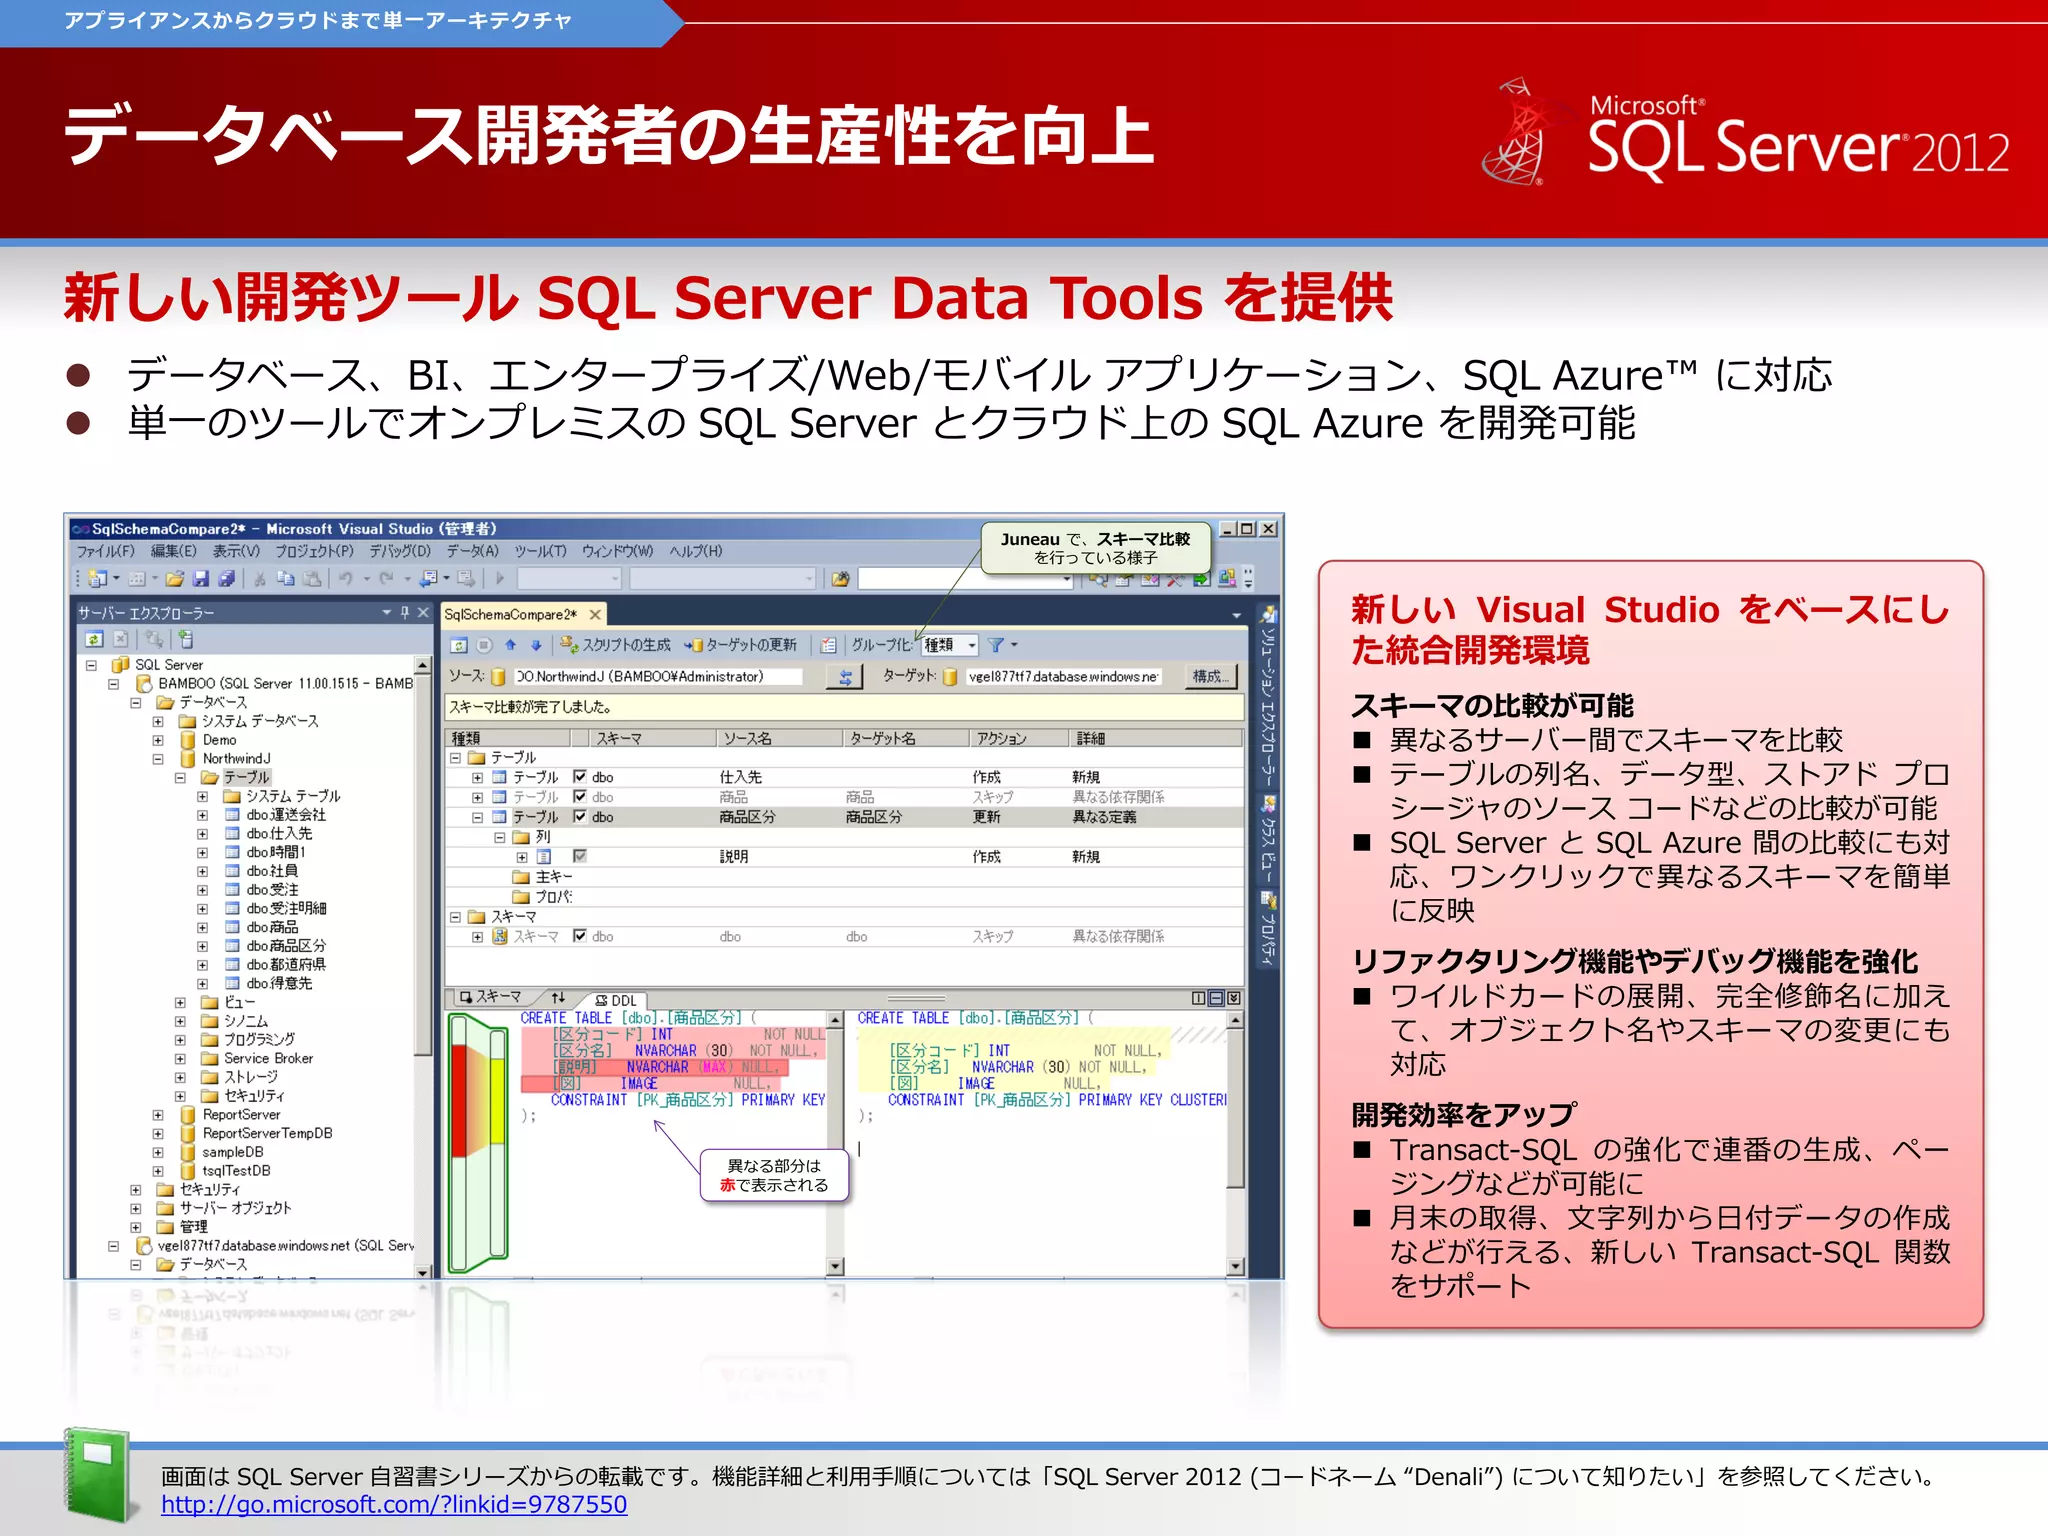Toggle checkbox on the スキーマ dbo row
2048x1536 pixels.
click(x=580, y=936)
